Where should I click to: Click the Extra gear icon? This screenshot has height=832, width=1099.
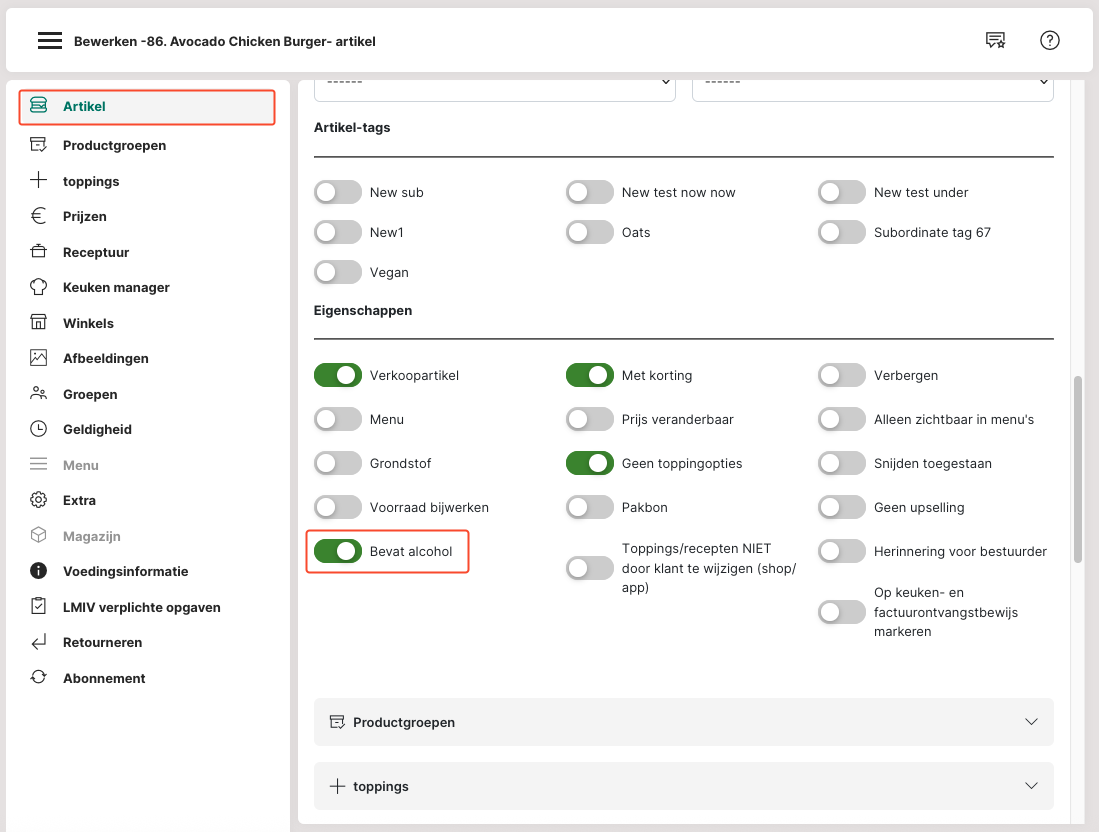(39, 500)
